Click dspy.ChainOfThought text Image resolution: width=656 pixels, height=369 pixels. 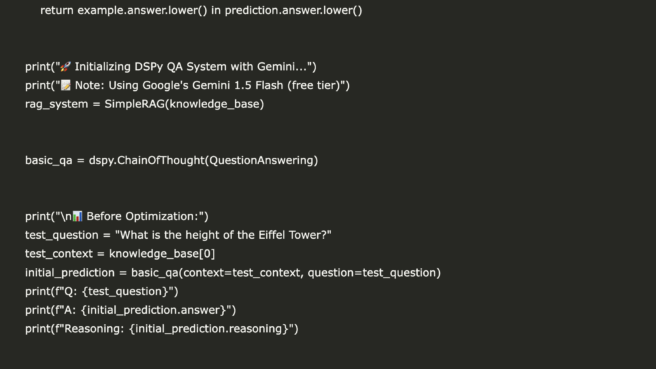[x=146, y=160]
